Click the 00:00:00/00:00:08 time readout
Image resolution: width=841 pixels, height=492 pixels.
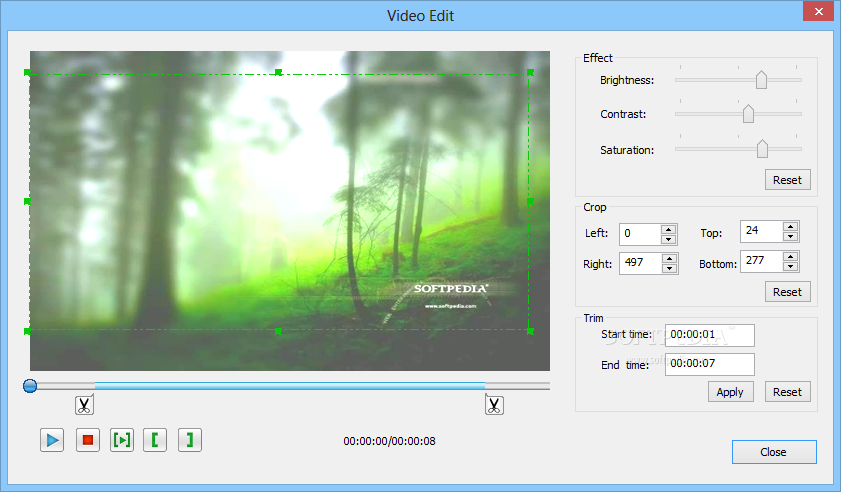tap(389, 441)
